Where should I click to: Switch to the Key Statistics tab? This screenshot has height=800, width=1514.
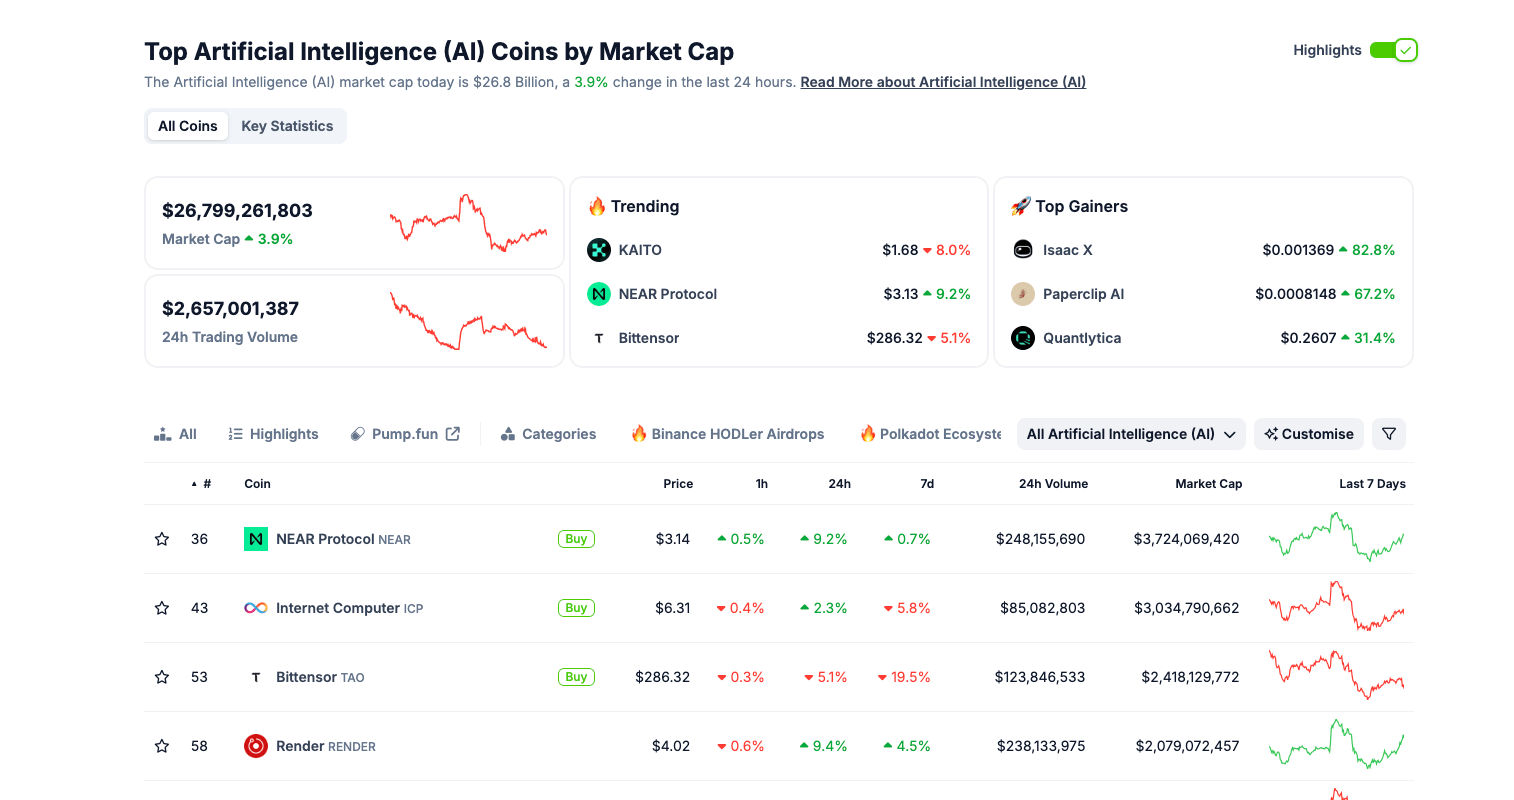point(287,126)
